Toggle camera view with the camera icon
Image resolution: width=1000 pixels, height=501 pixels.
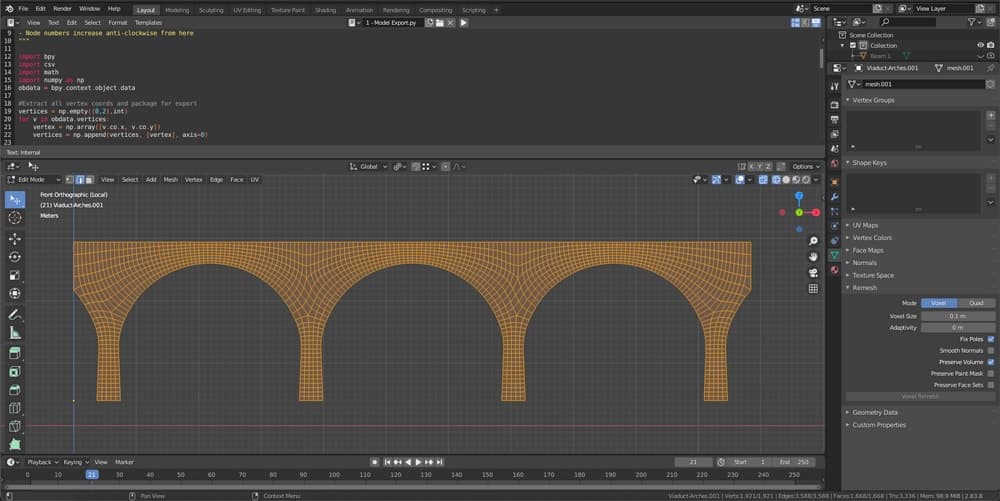coord(813,272)
